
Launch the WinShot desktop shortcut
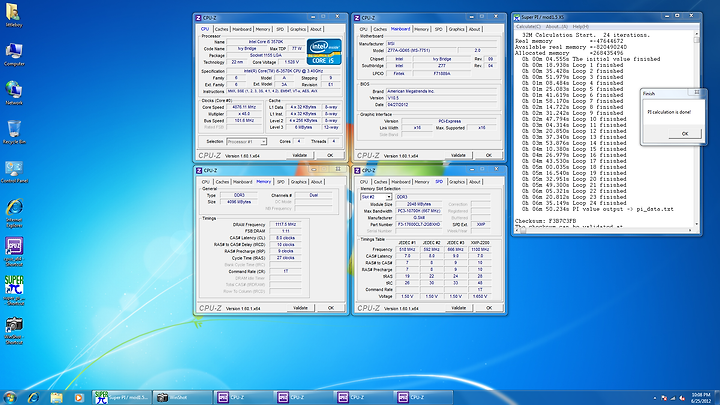(14, 330)
